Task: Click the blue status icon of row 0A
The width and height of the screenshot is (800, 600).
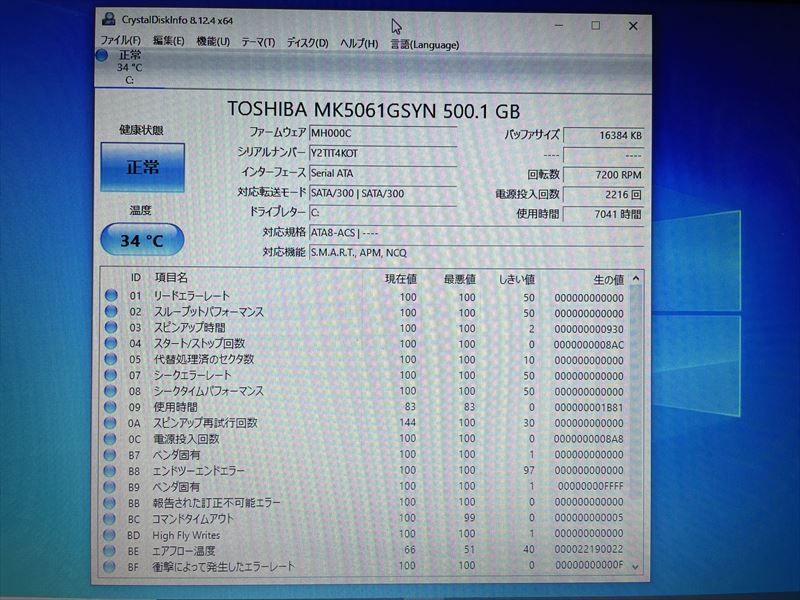Action: click(110, 422)
